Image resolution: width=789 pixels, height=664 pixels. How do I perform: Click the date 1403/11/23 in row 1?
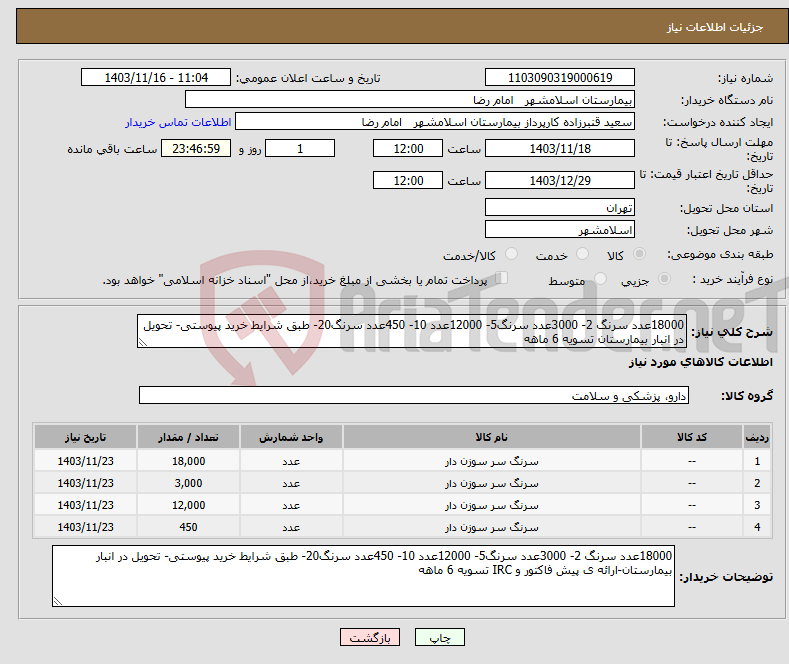86,461
